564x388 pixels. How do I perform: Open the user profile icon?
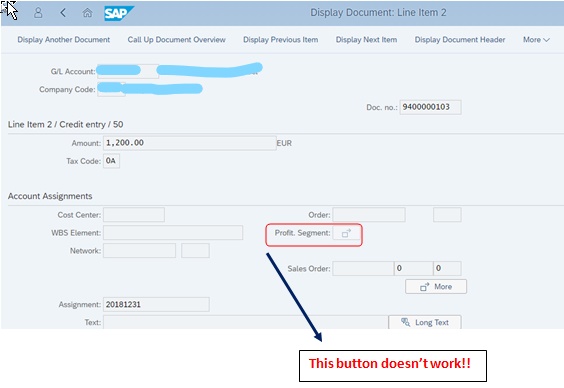tap(38, 13)
